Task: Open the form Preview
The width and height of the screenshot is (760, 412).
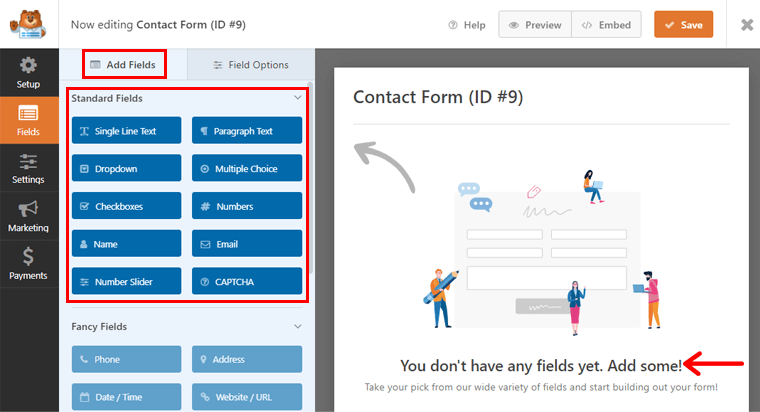Action: (535, 25)
